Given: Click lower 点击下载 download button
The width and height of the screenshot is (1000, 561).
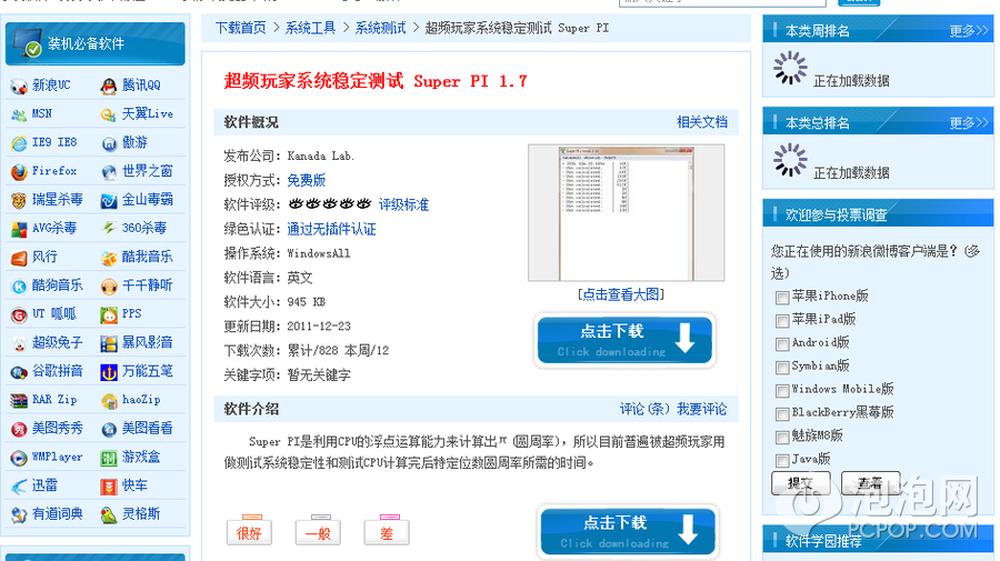Looking at the screenshot, I should click(628, 532).
